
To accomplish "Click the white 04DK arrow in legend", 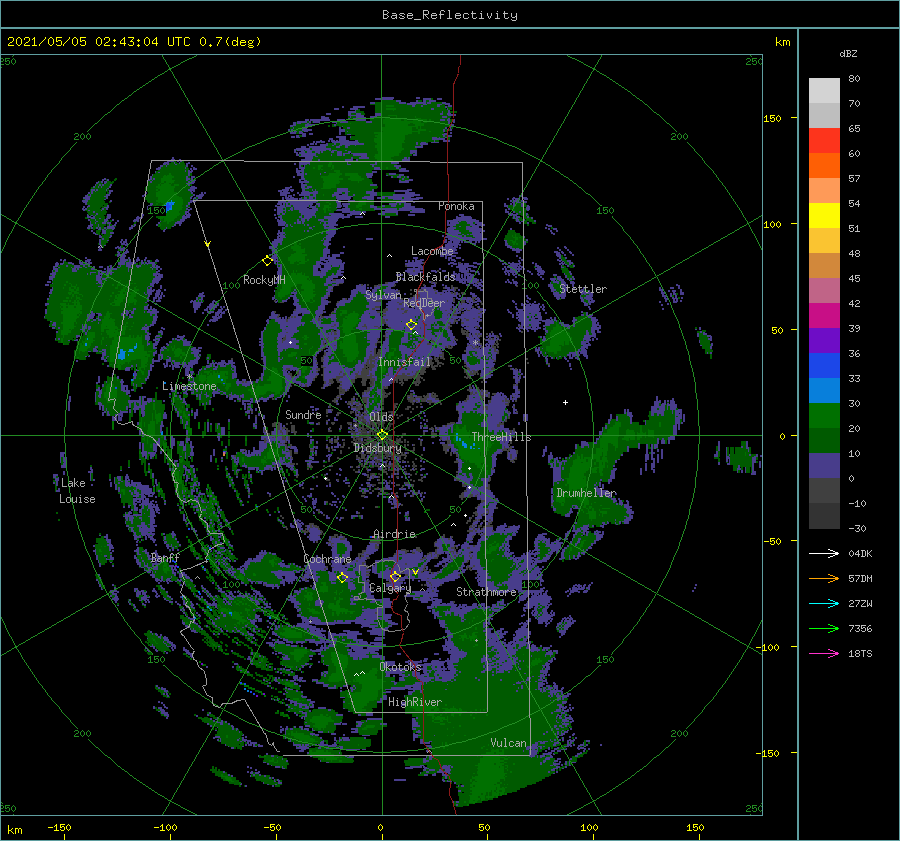I will coord(824,553).
